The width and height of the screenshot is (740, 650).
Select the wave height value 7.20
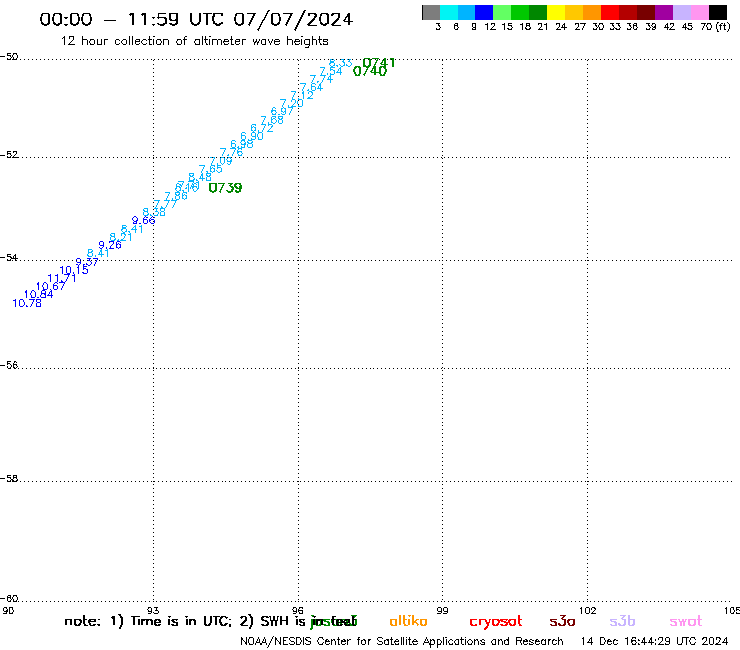point(292,103)
